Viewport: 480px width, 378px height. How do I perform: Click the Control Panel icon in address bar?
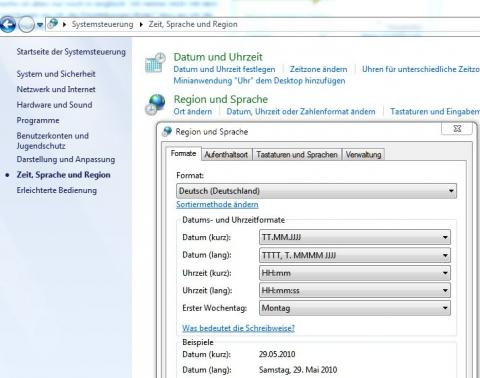53,24
